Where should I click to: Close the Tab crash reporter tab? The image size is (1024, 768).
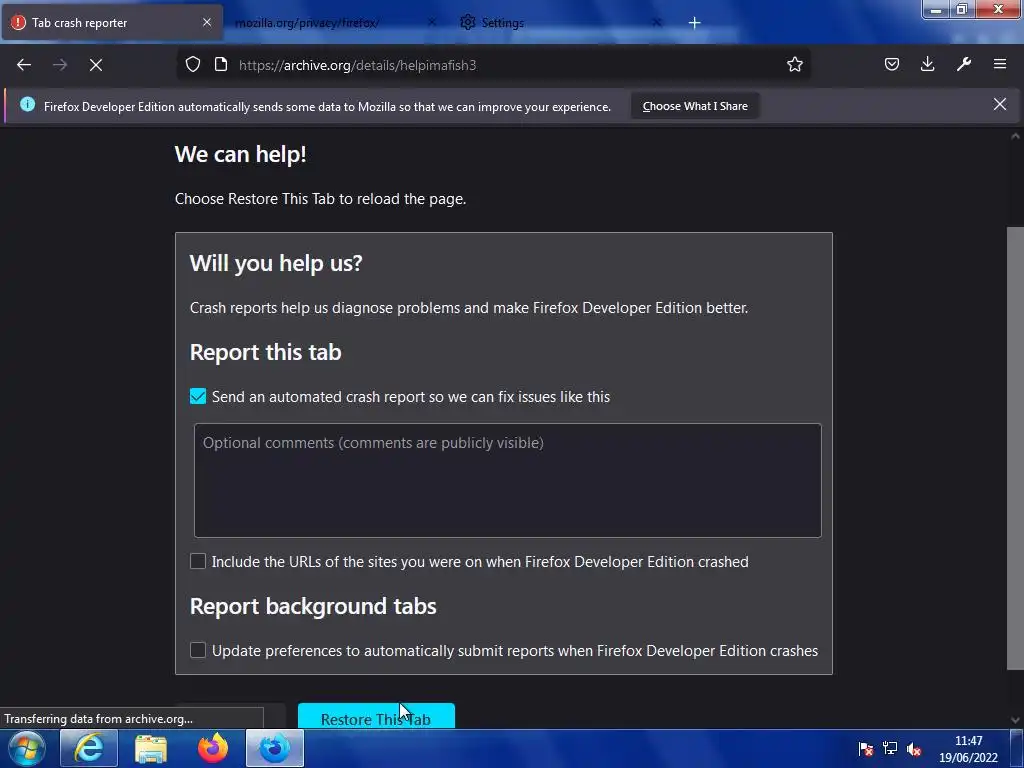[x=207, y=22]
